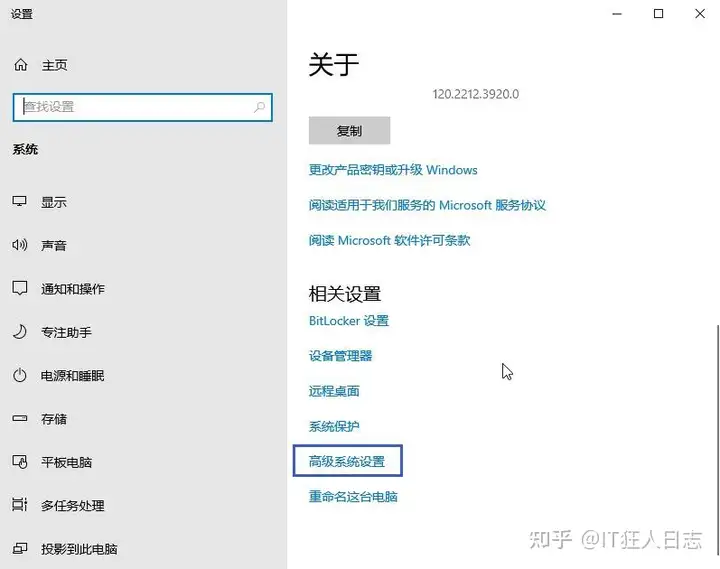Select 平板电脑 in the sidebar

tap(67, 462)
